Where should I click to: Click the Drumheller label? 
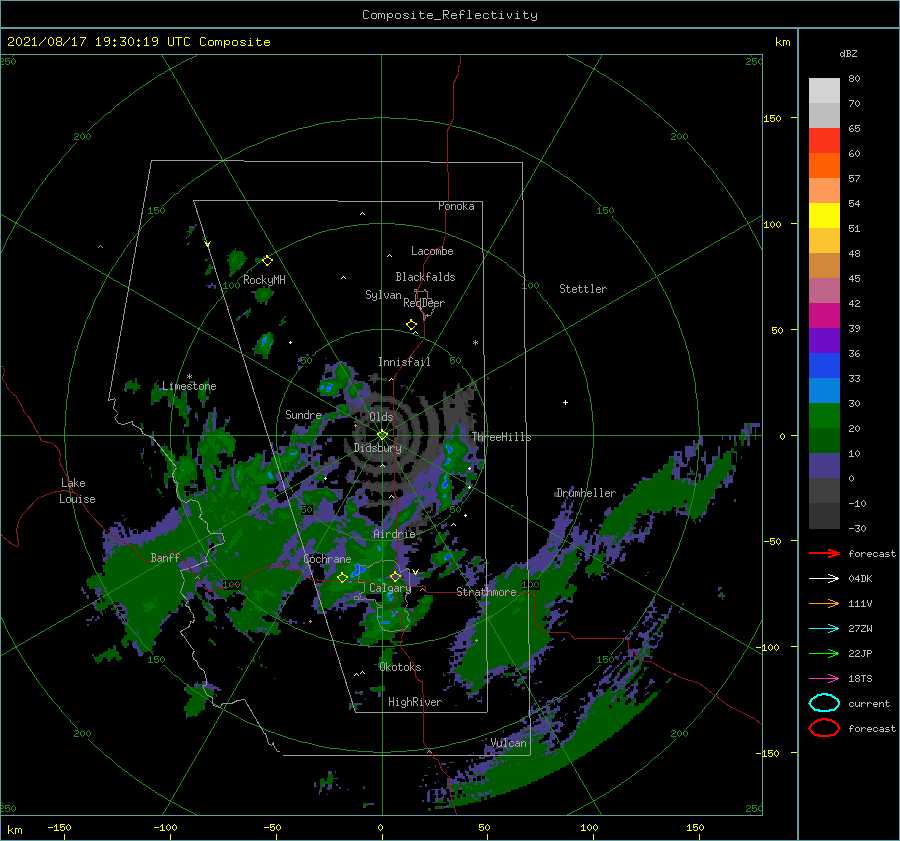pyautogui.click(x=585, y=493)
